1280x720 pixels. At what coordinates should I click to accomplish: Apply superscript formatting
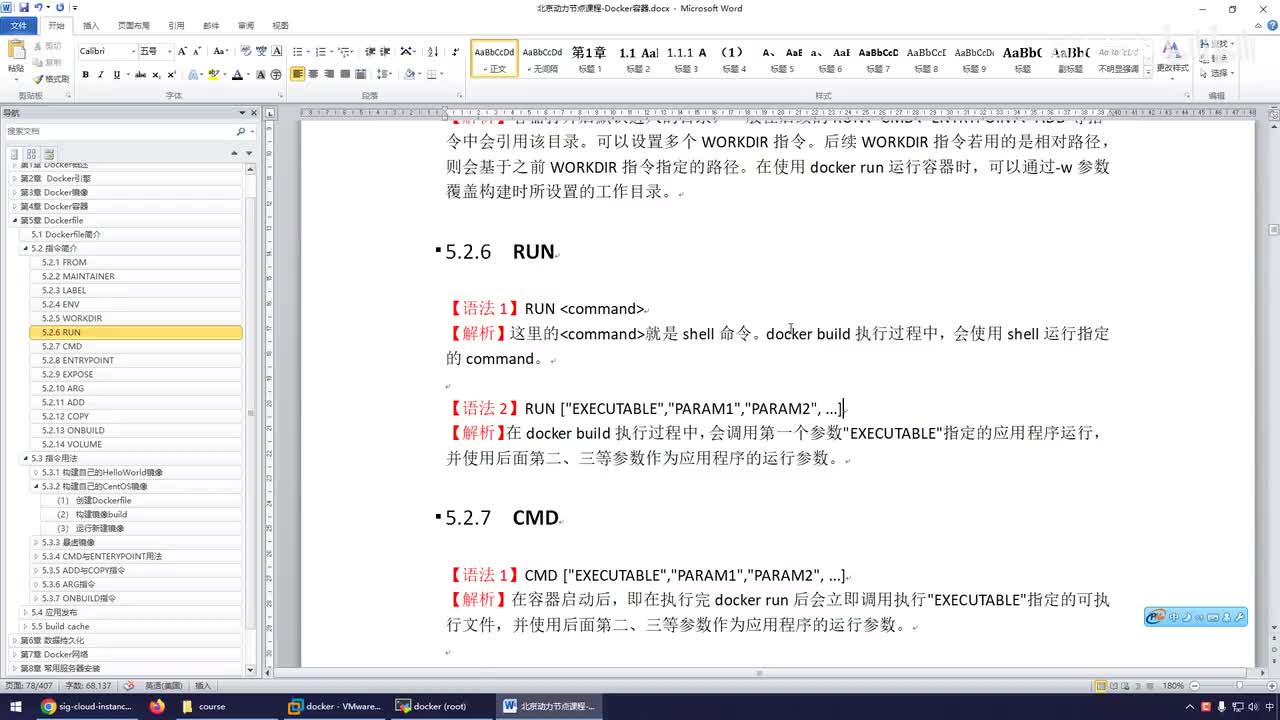point(171,74)
